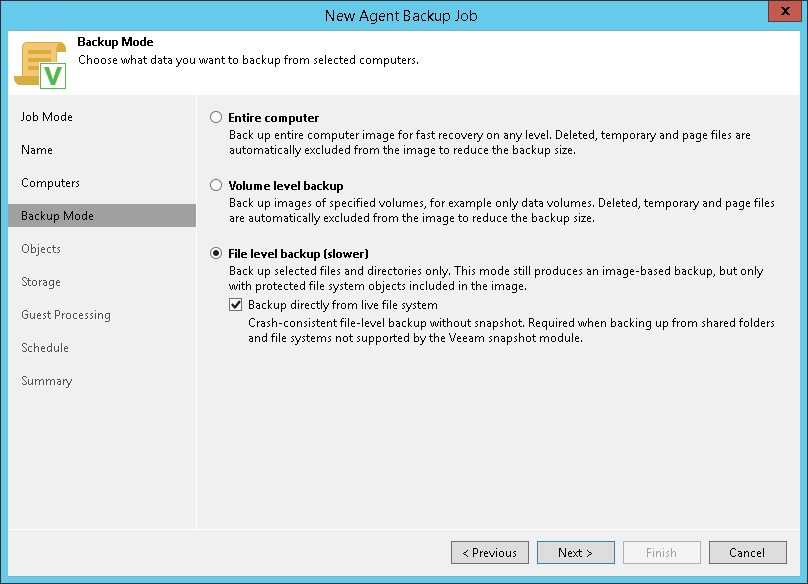Go to the Job Mode step
The width and height of the screenshot is (808, 584).
tap(47, 117)
